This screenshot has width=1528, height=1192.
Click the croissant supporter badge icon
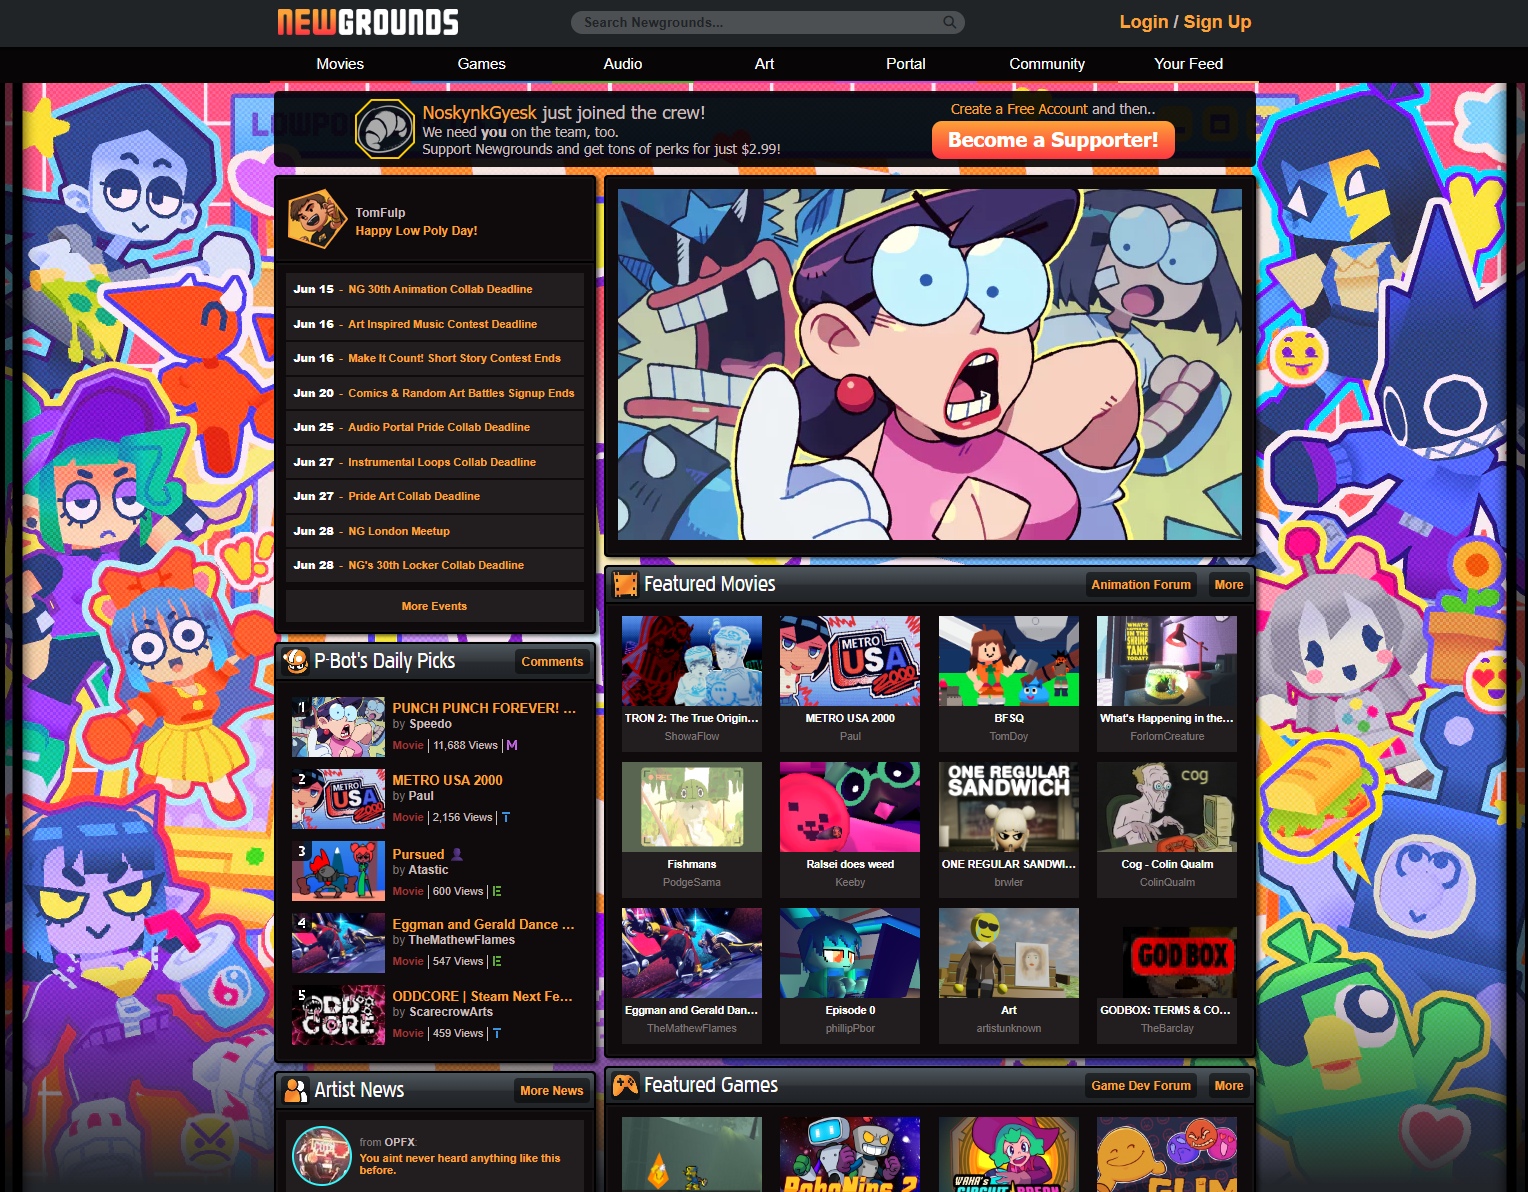[385, 129]
